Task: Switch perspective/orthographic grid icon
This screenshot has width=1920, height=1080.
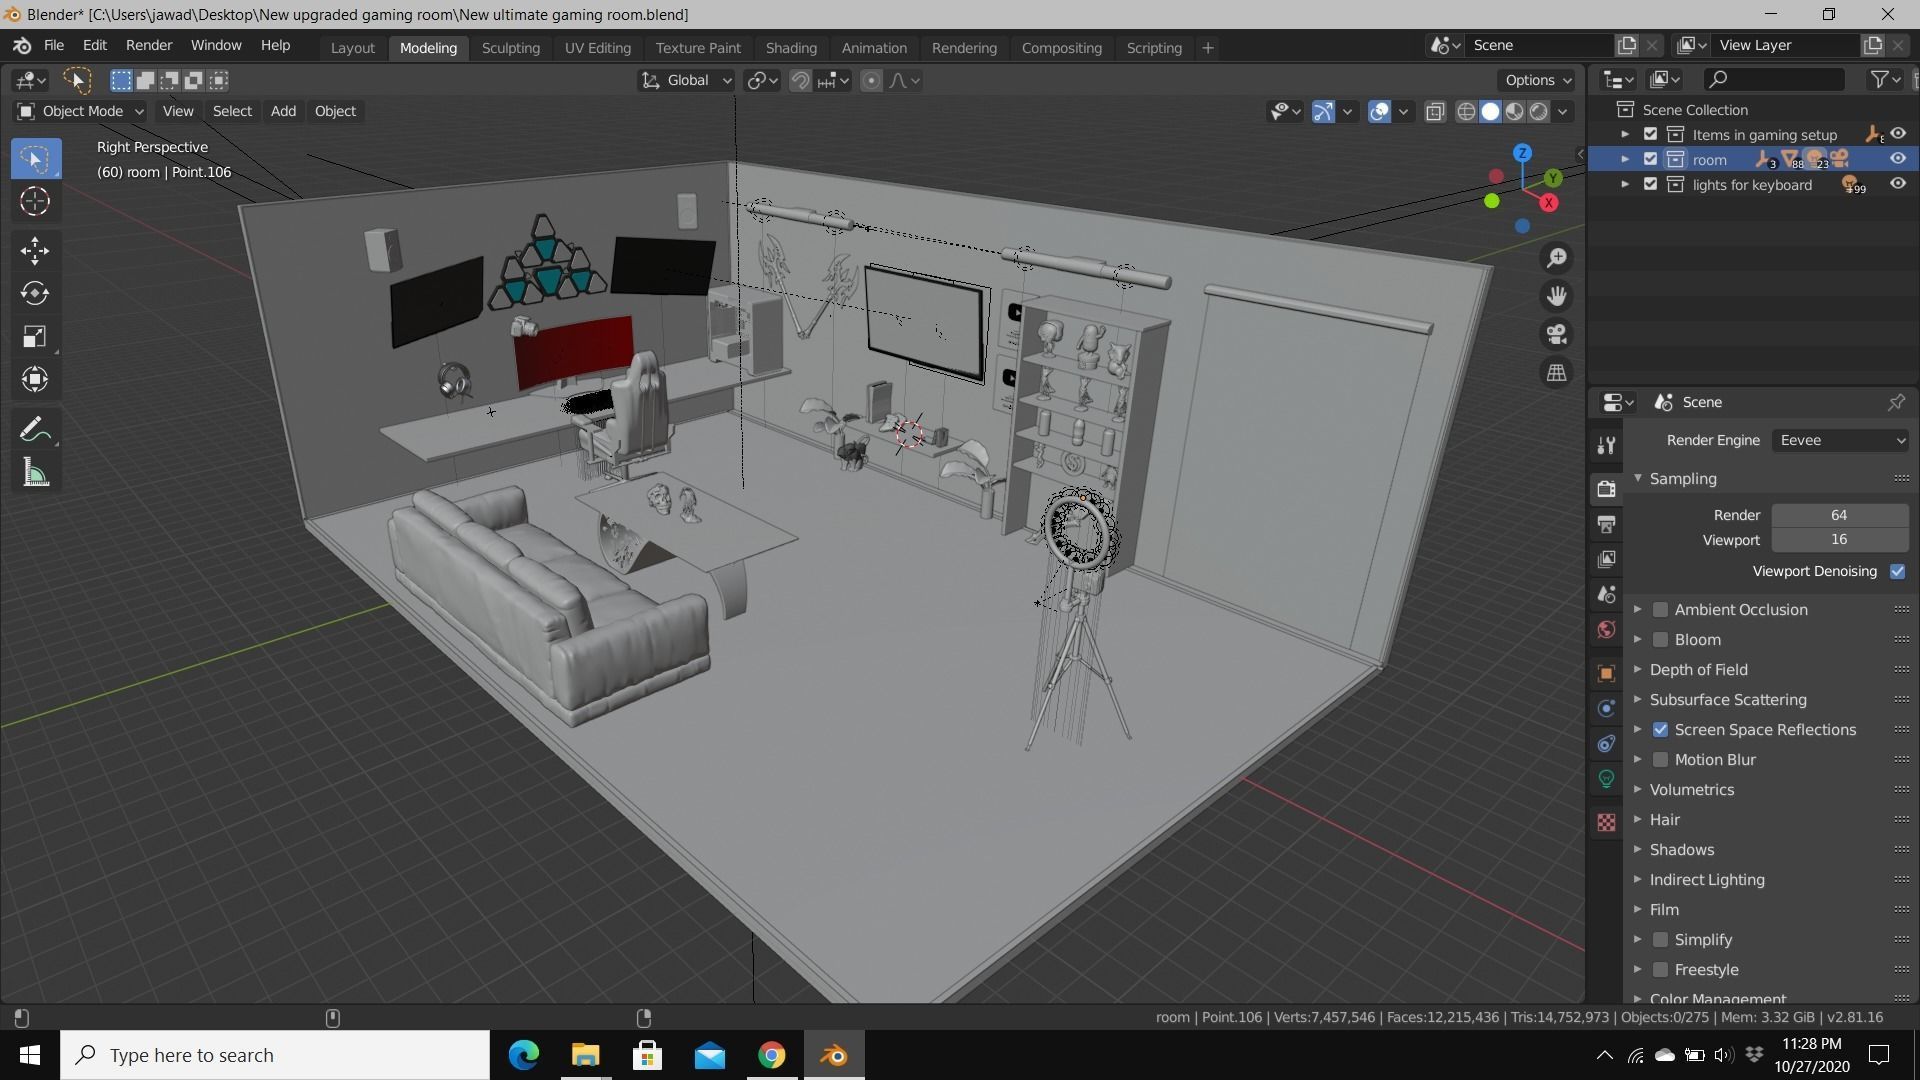Action: [x=1557, y=372]
